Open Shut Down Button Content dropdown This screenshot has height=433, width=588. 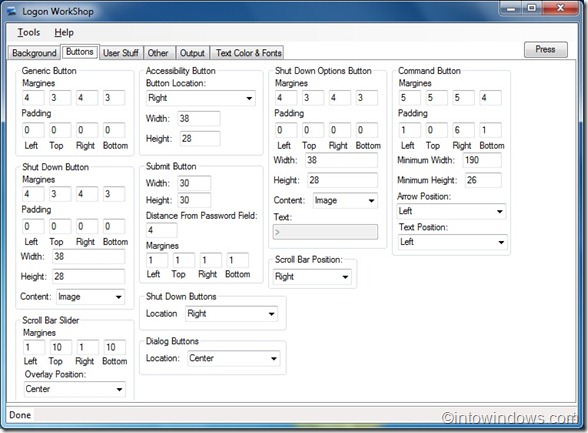pos(90,297)
